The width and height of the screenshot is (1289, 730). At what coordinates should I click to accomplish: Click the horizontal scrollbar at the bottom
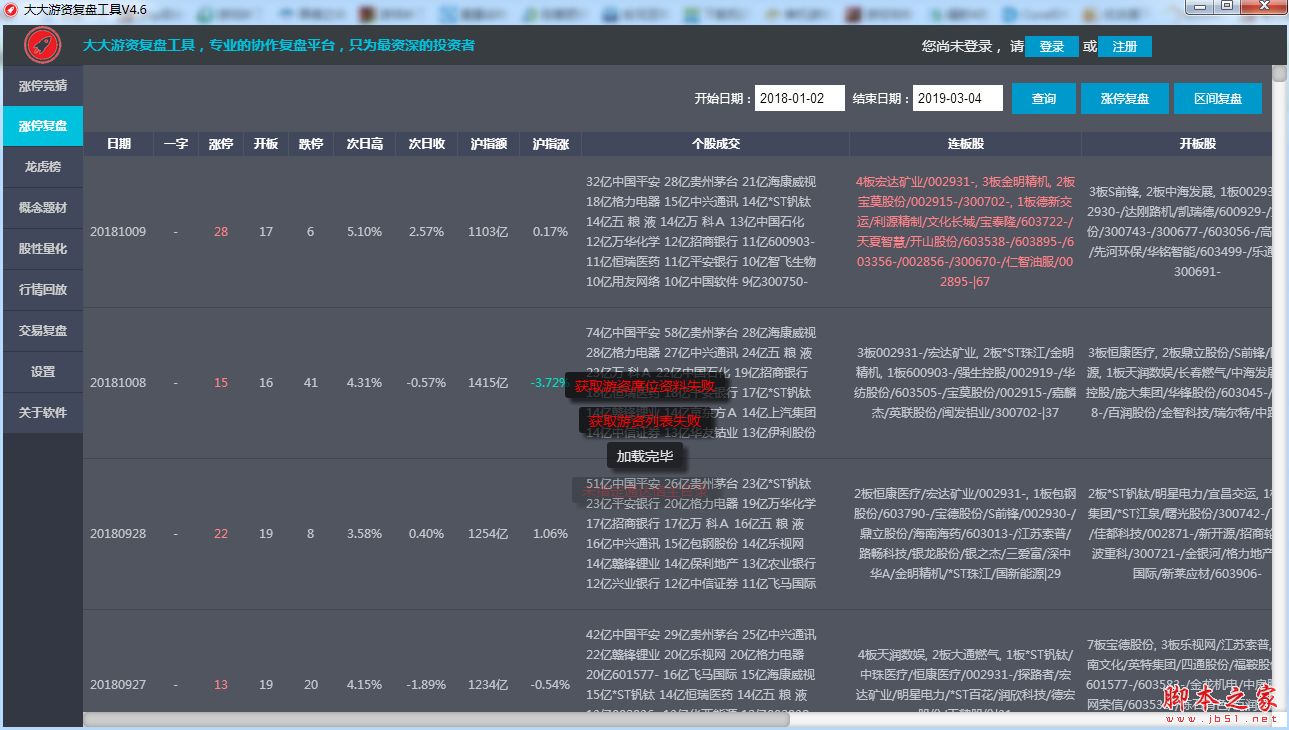(436, 719)
